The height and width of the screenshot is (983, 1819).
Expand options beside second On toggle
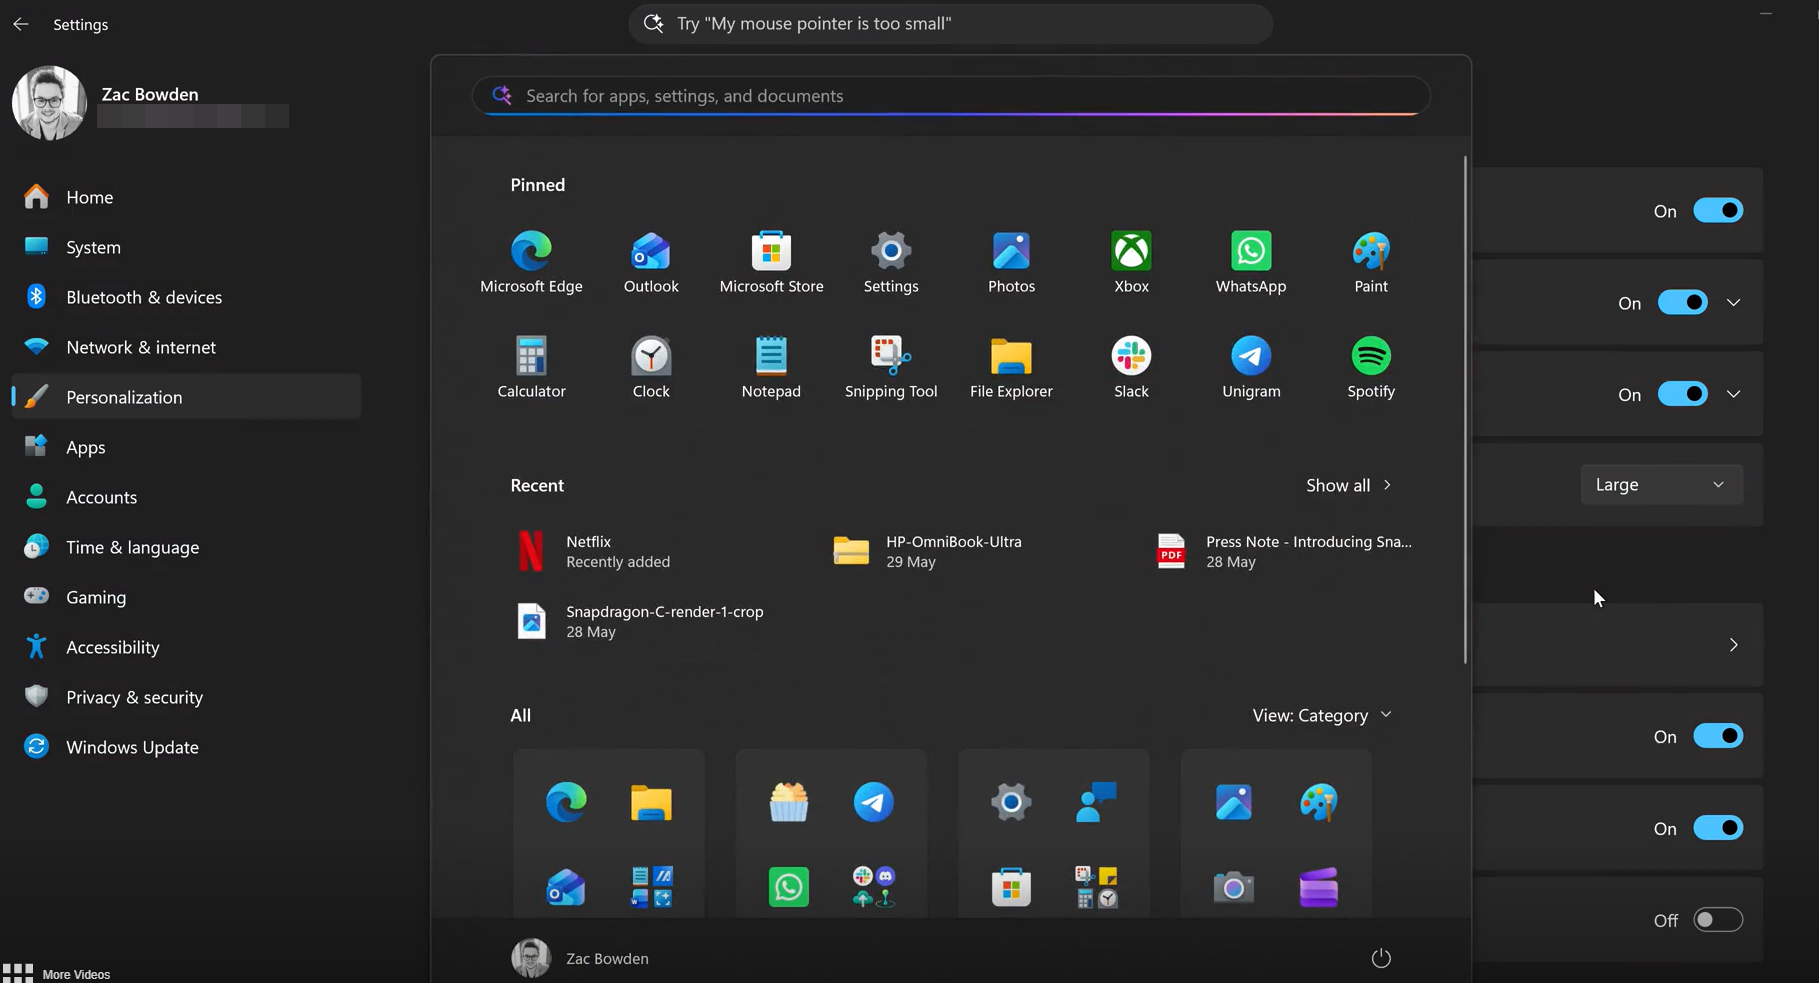1733,303
